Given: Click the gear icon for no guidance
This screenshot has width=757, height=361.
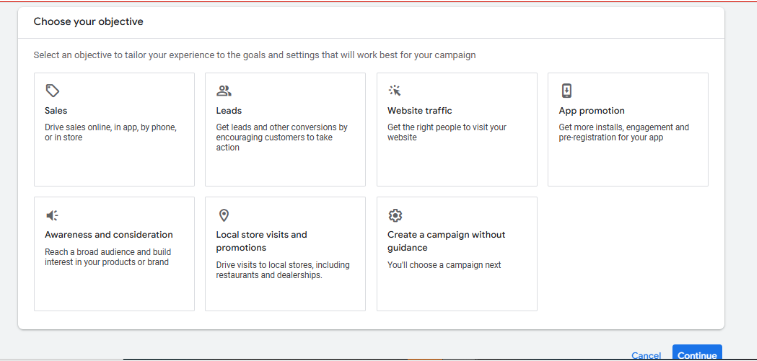Looking at the screenshot, I should (x=395, y=215).
